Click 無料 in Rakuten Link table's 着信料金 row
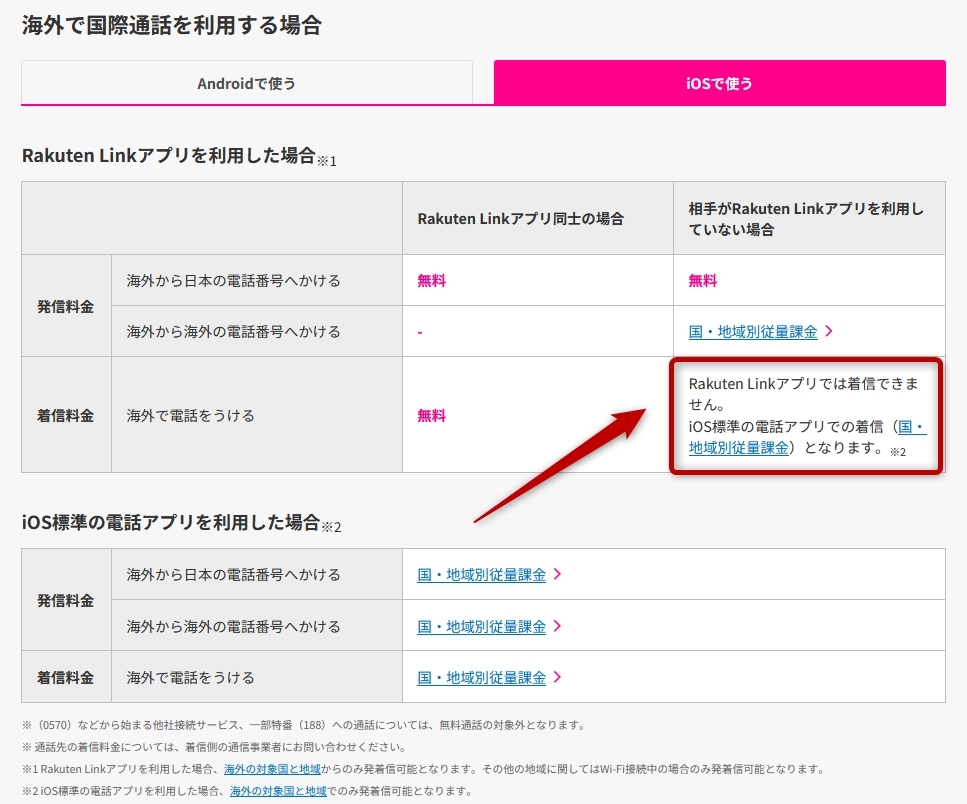967x804 pixels. coord(431,415)
